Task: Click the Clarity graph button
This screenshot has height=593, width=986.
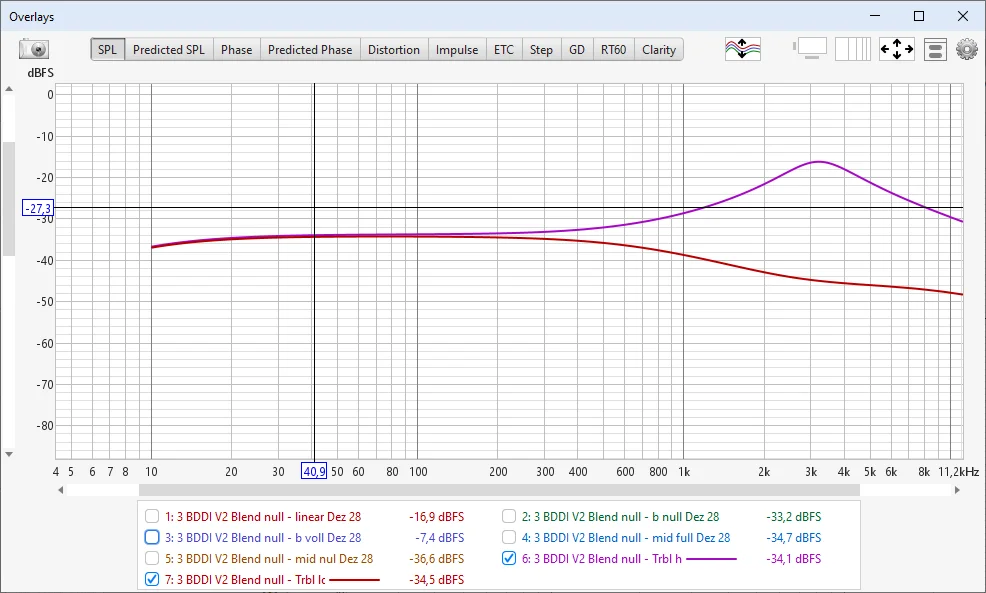Action: coord(659,50)
